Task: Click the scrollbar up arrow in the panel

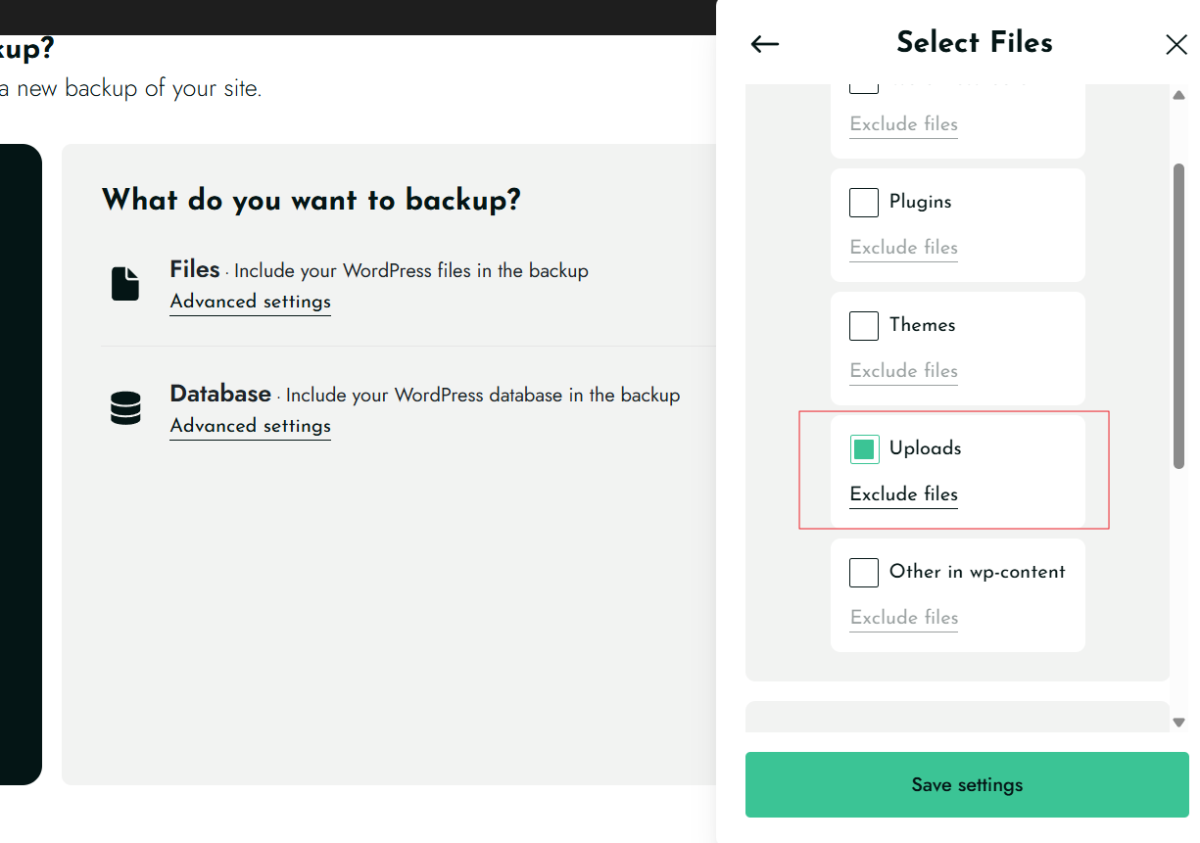Action: 1178,95
